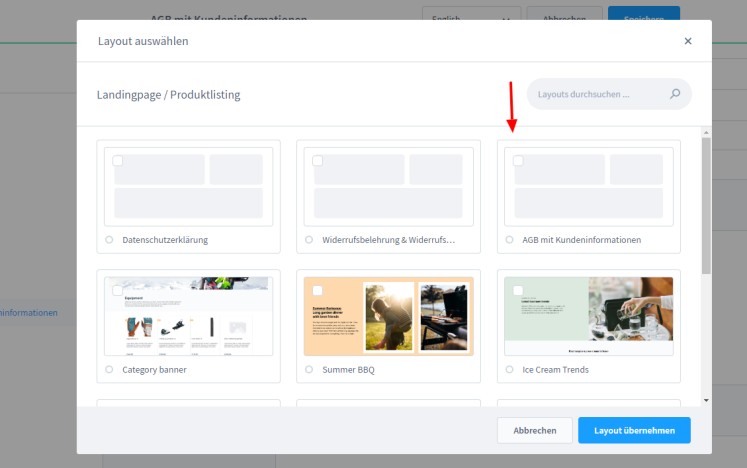
Task: Select the Category banner radio button
Action: tap(109, 369)
